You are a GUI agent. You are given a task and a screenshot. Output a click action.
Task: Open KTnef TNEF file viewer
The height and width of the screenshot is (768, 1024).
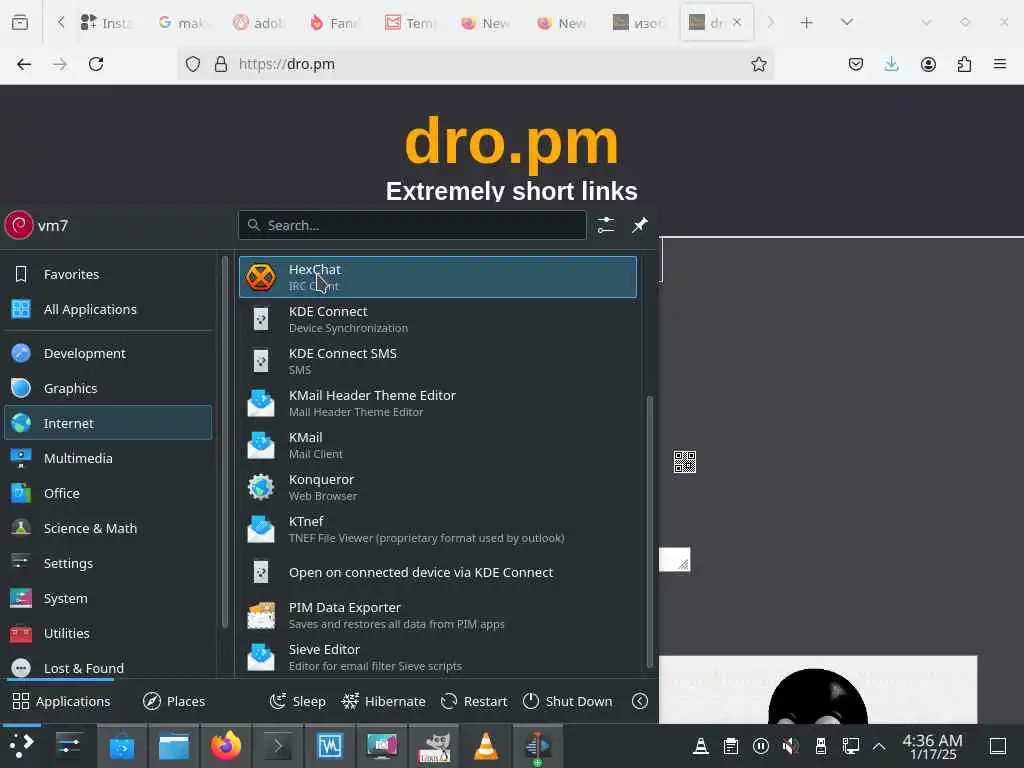click(x=438, y=529)
